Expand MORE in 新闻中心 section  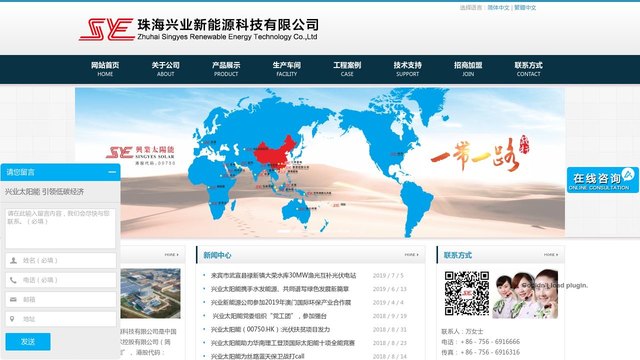(411, 255)
